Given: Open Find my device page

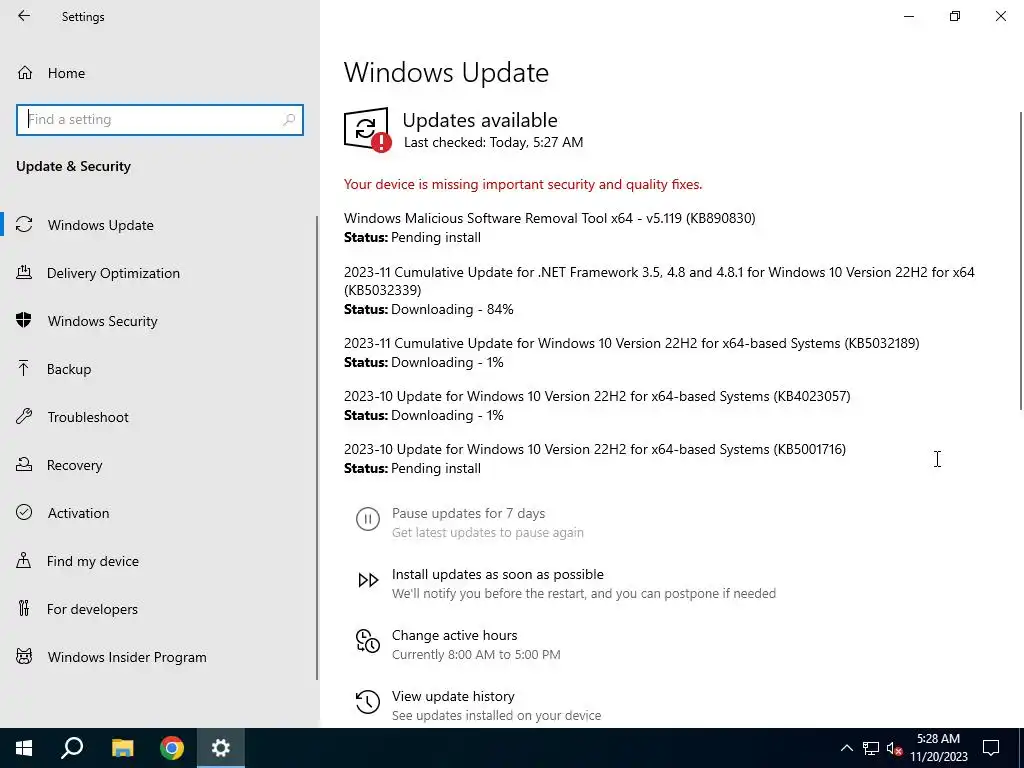Looking at the screenshot, I should tap(159, 561).
